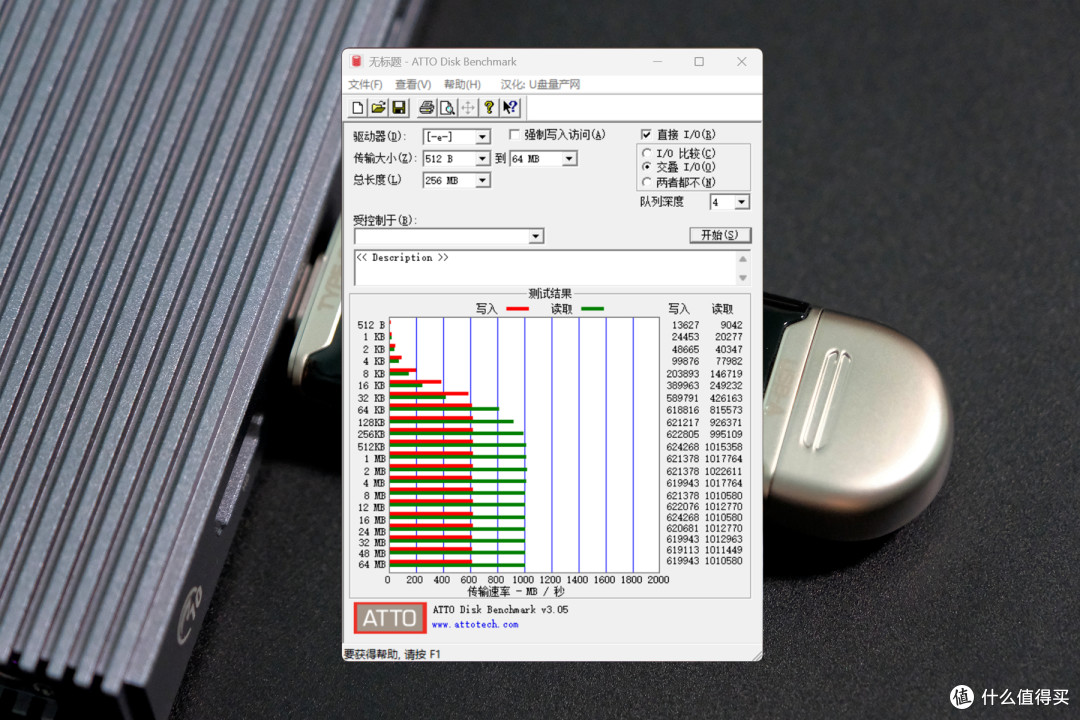
Task: Click the read value 1022611
Action: [723, 472]
